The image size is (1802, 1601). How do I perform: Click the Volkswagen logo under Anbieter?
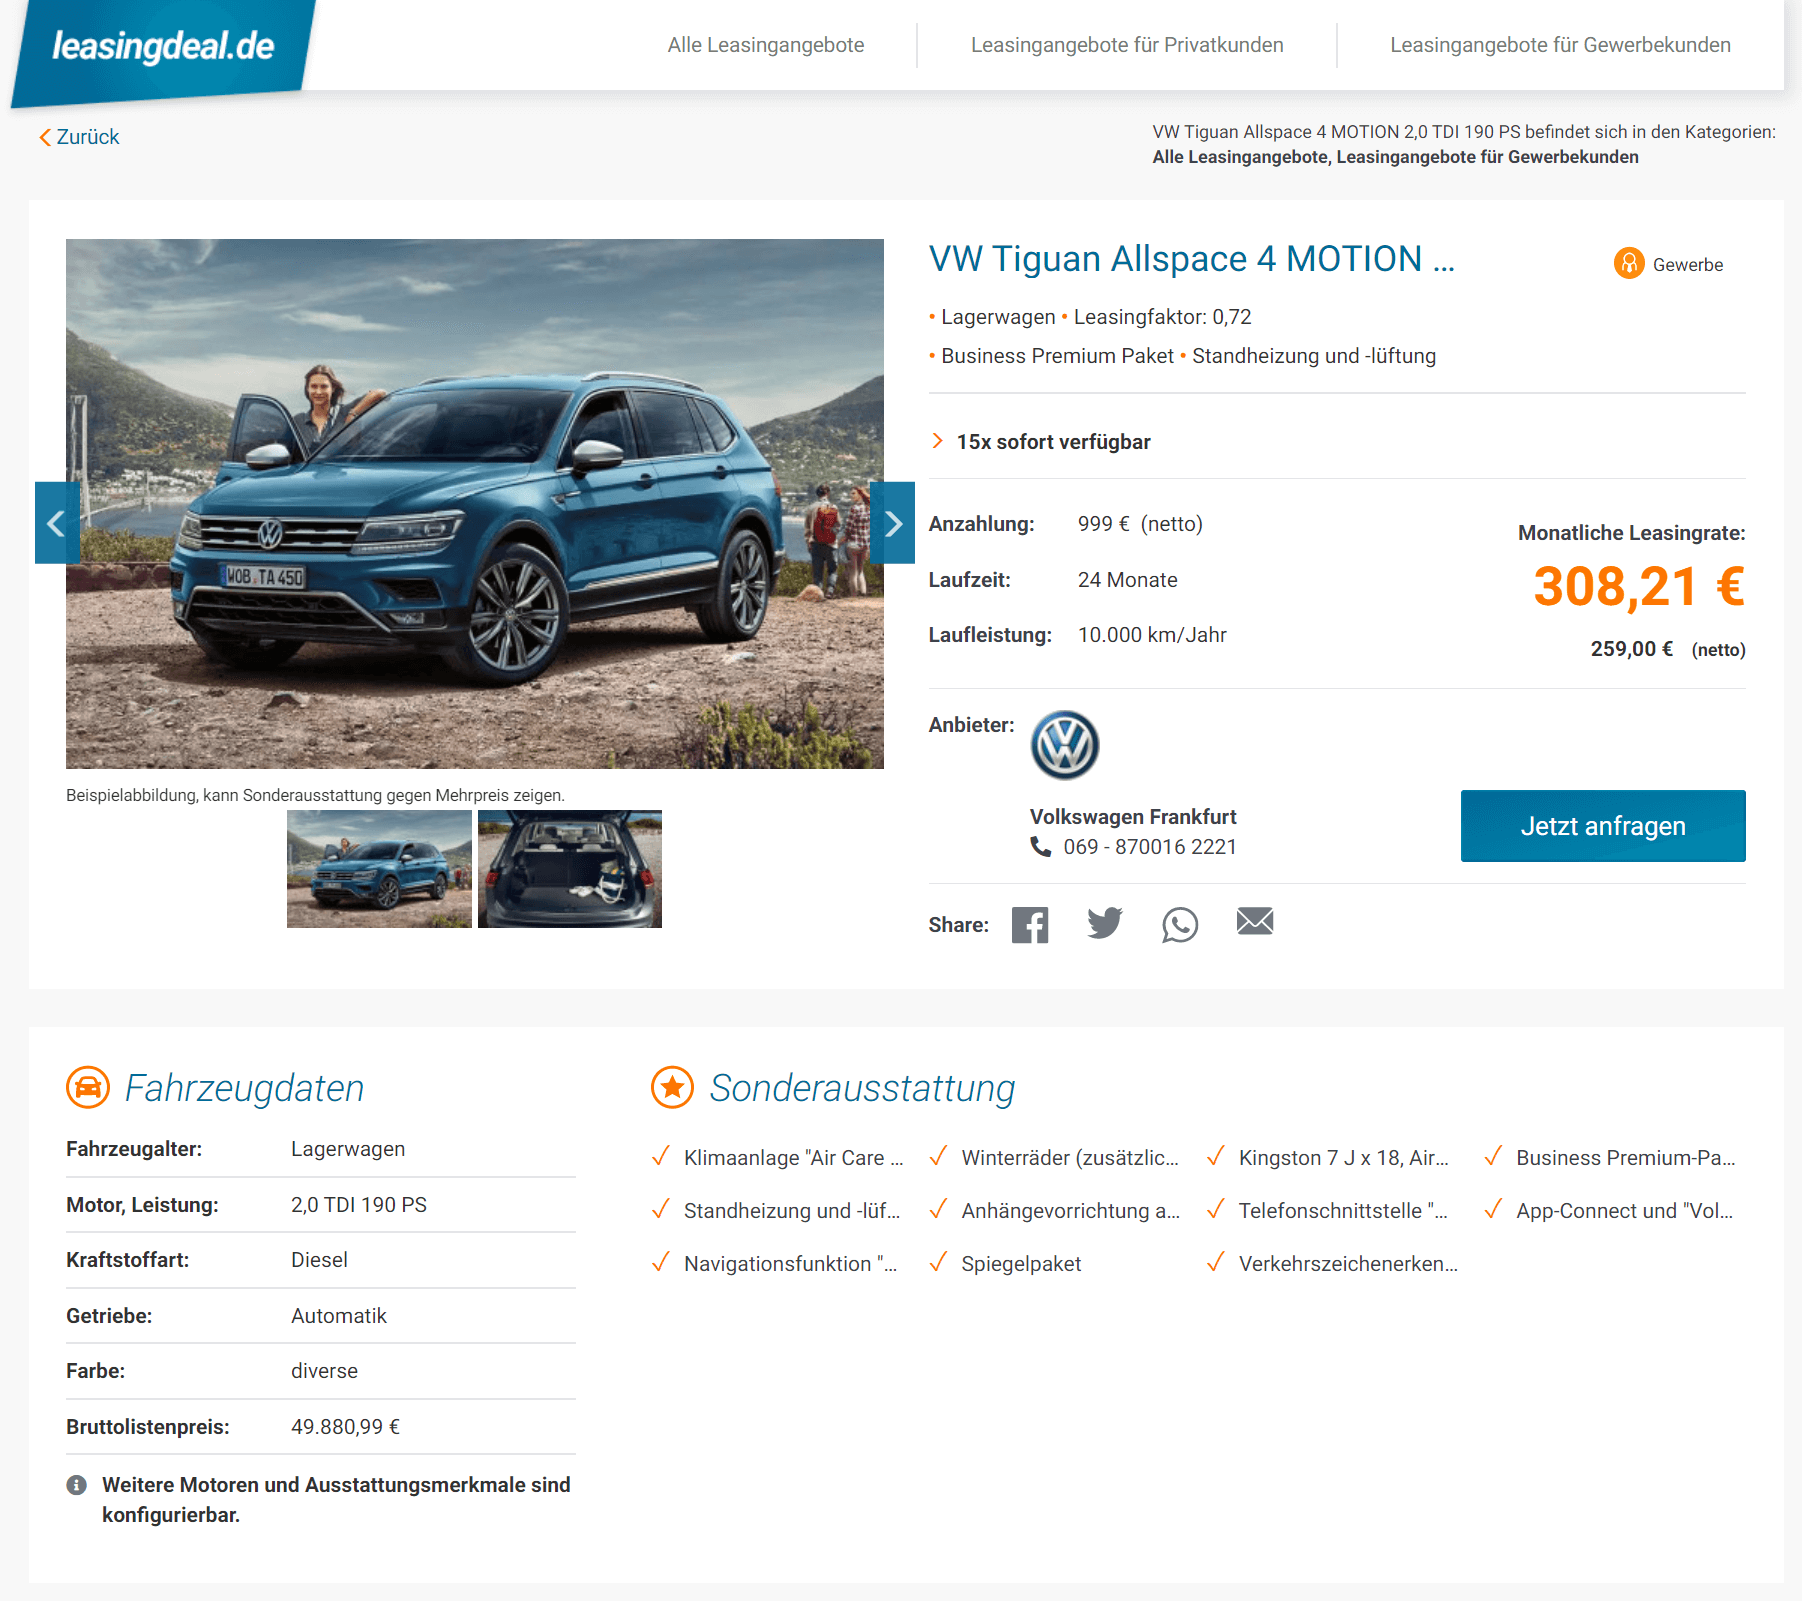click(1065, 745)
